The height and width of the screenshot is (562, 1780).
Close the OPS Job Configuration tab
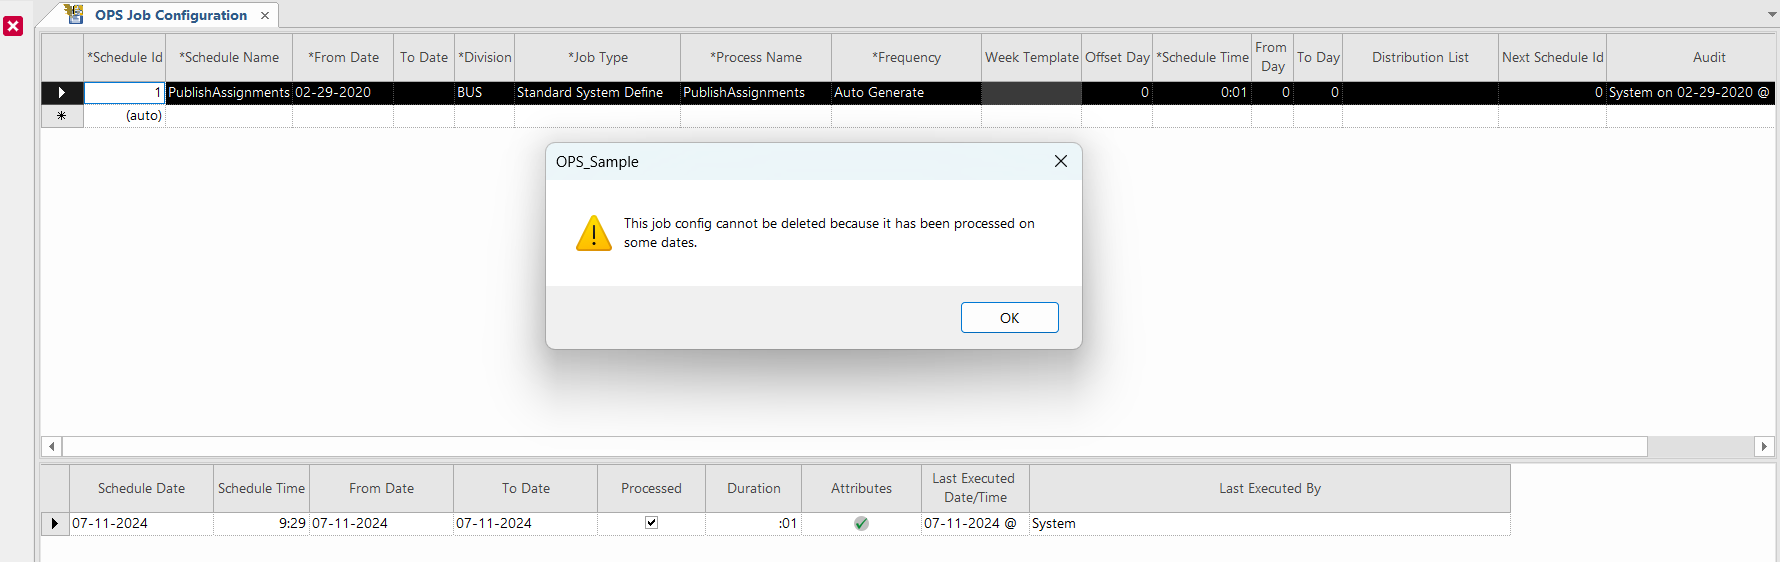265,15
